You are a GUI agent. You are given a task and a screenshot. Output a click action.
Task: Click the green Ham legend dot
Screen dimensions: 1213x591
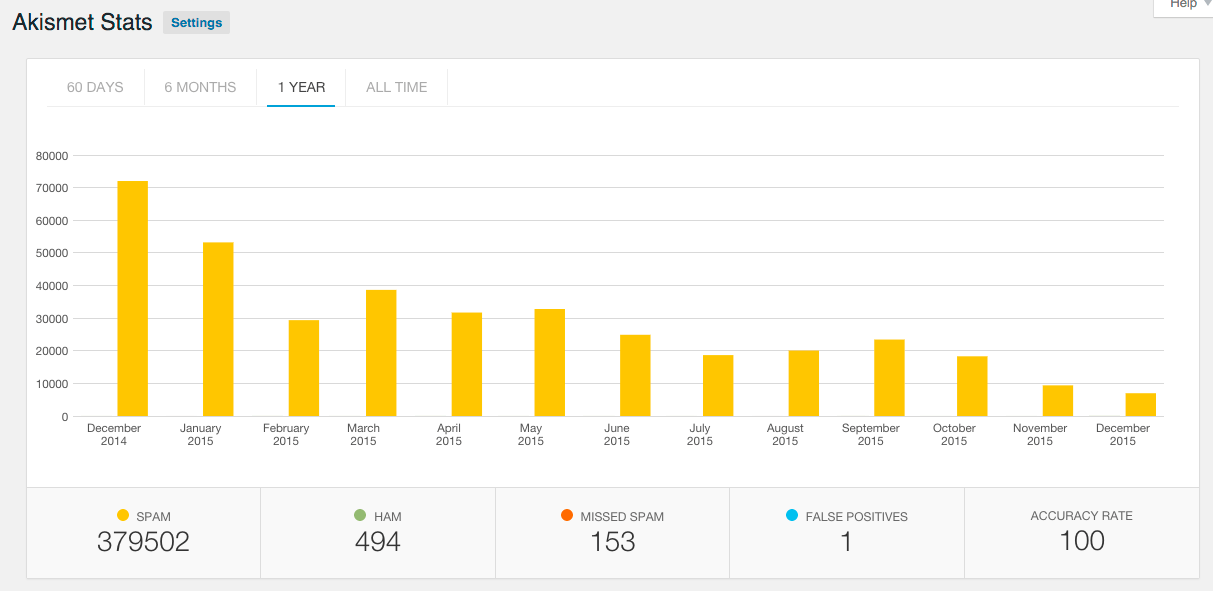coord(360,516)
